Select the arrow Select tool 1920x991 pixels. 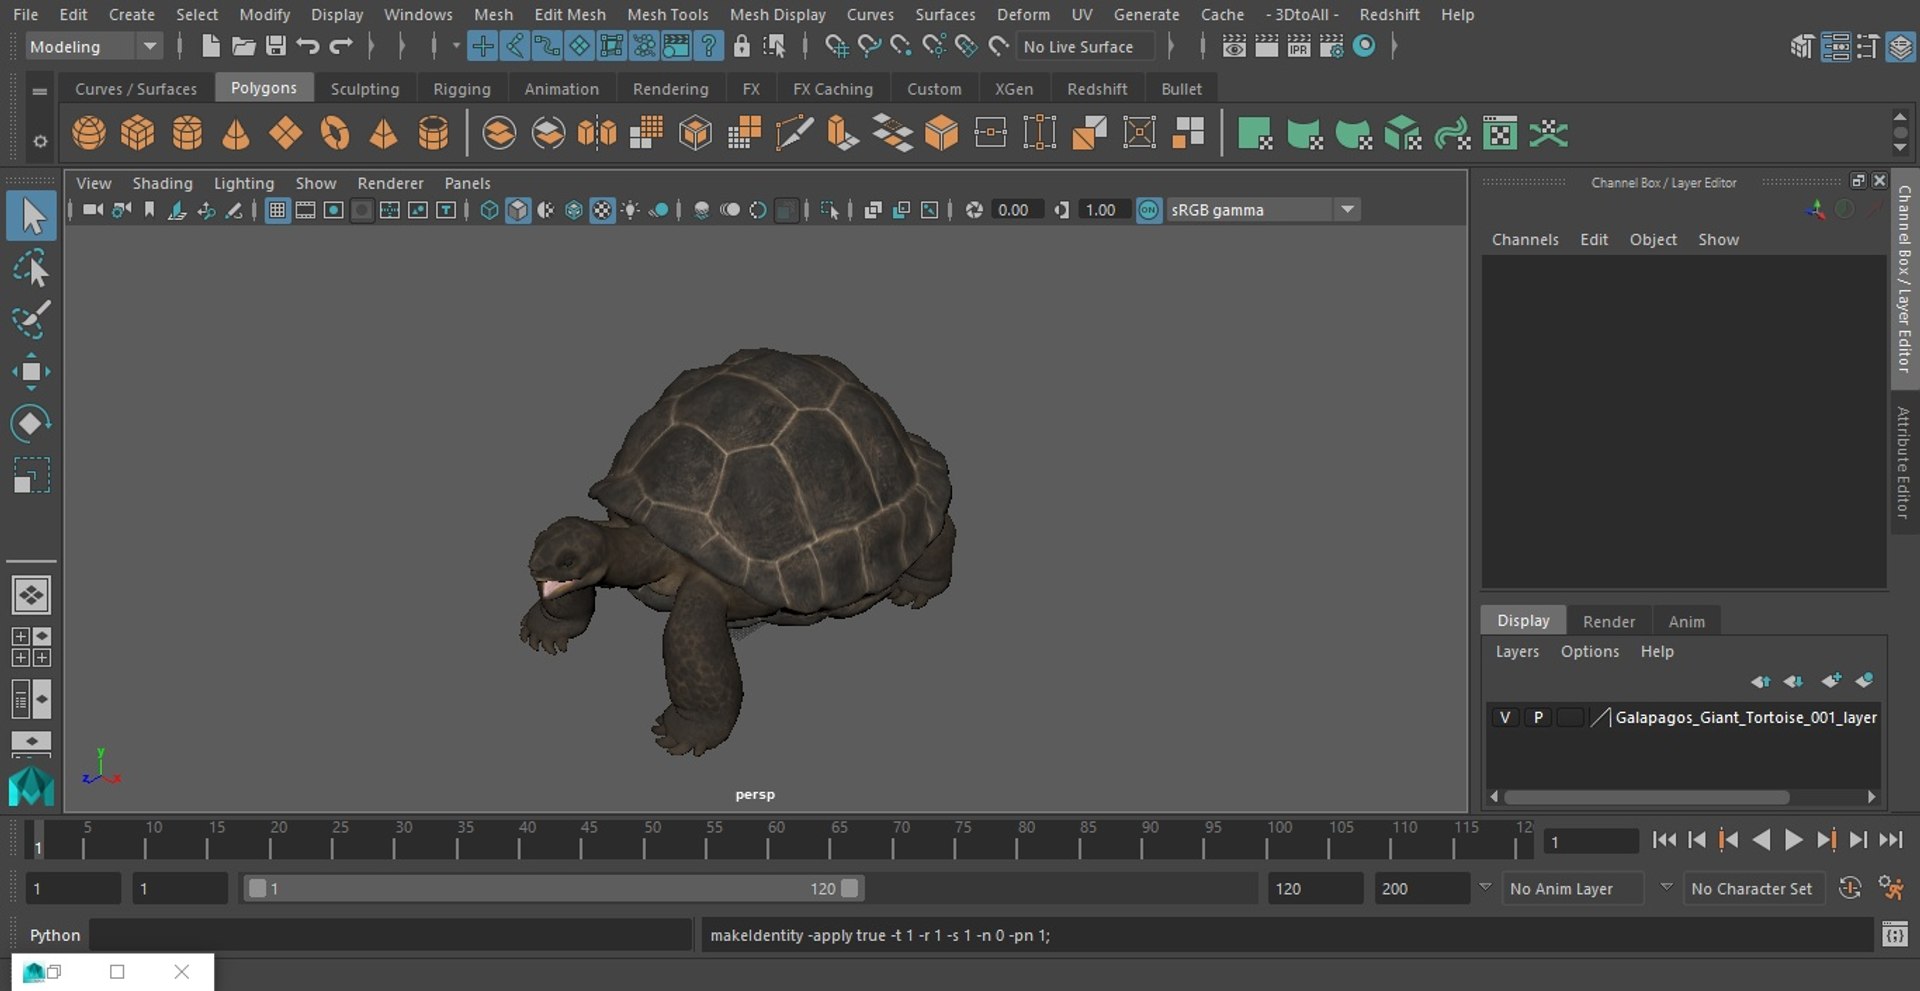point(31,216)
